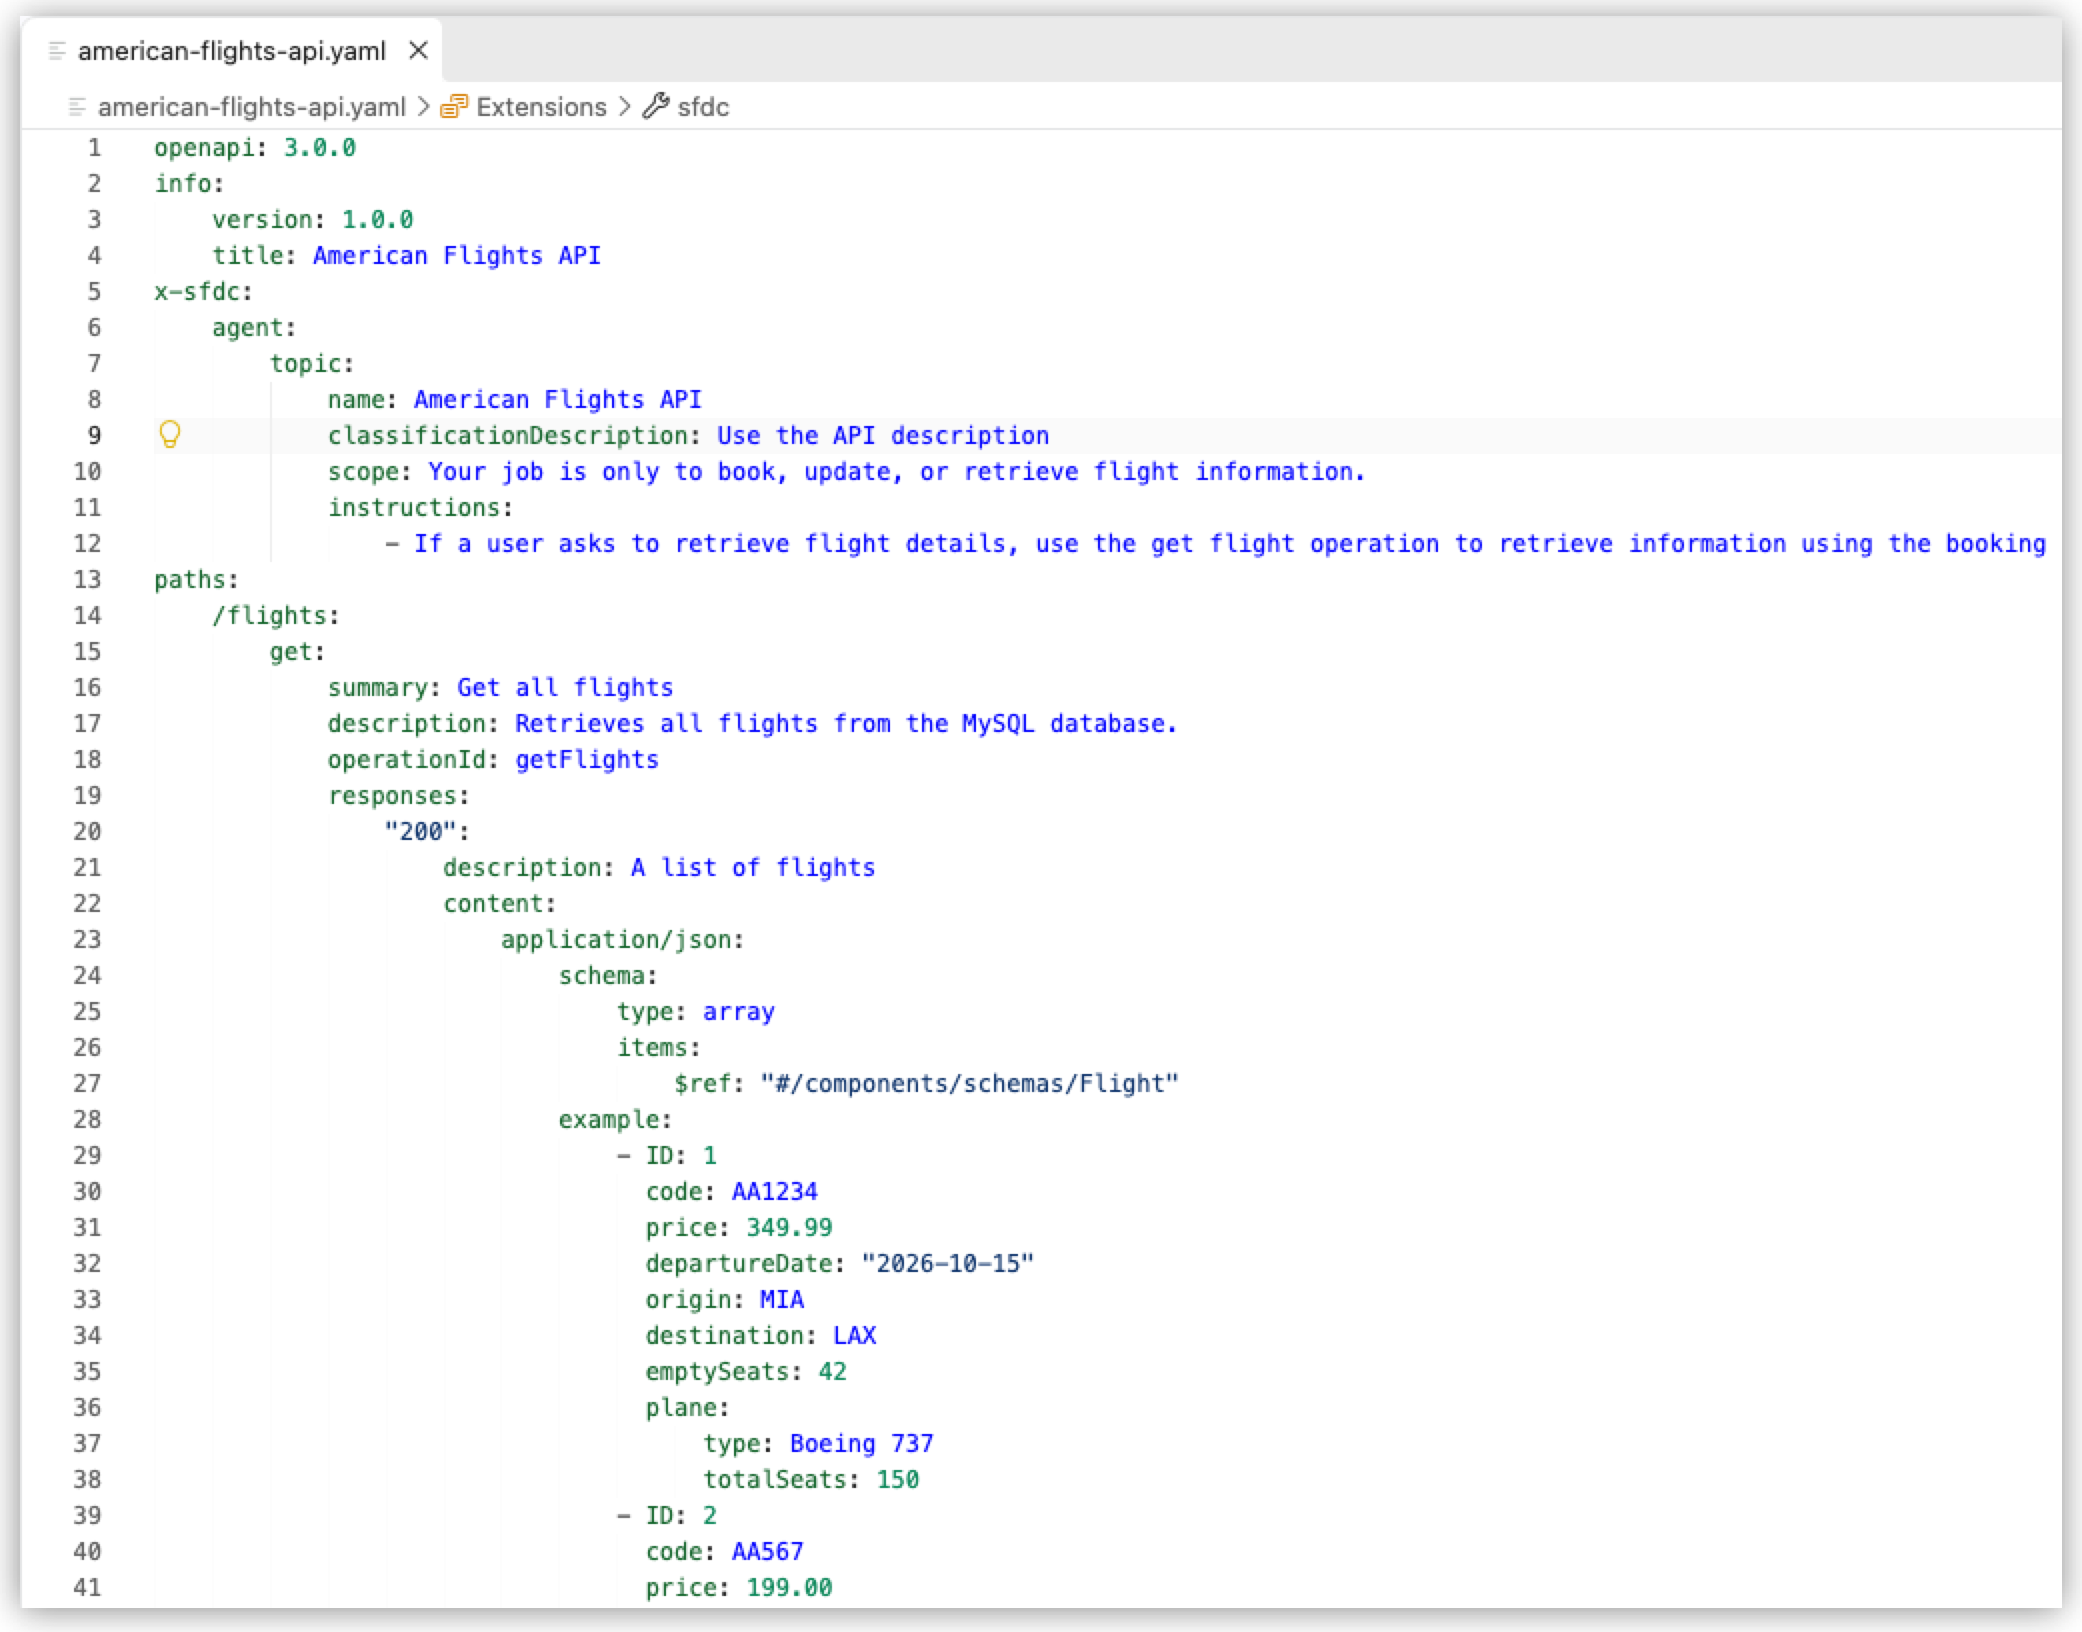
Task: Close the american-flights-api.yaml tab
Action: tap(419, 50)
